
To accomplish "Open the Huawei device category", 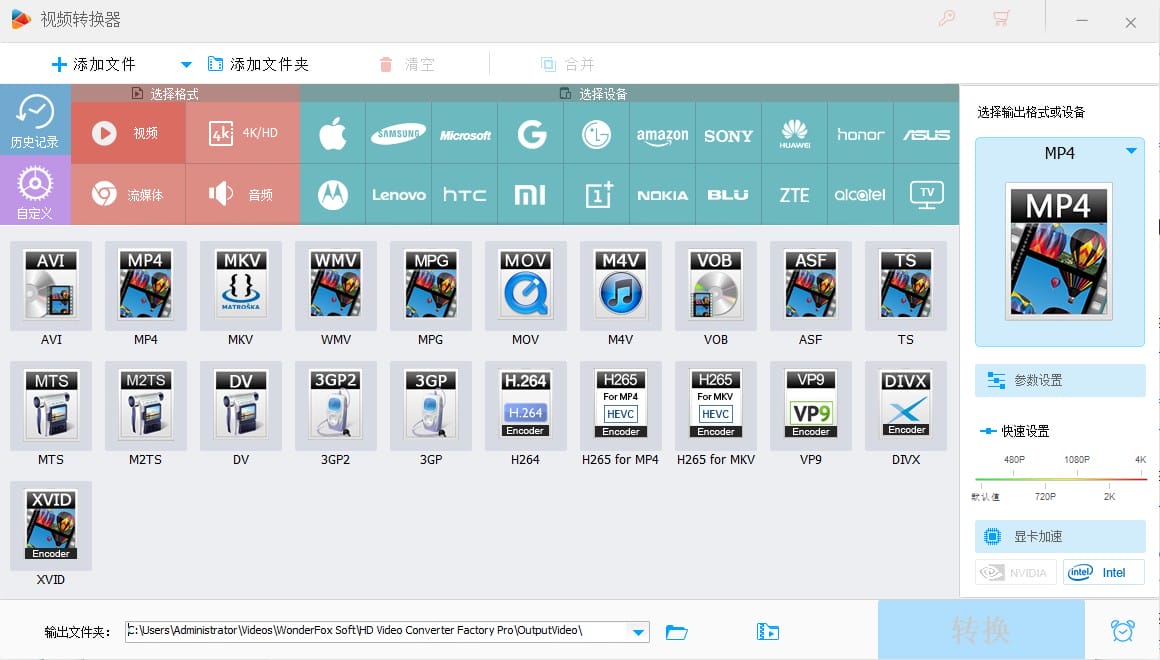I will pos(795,134).
